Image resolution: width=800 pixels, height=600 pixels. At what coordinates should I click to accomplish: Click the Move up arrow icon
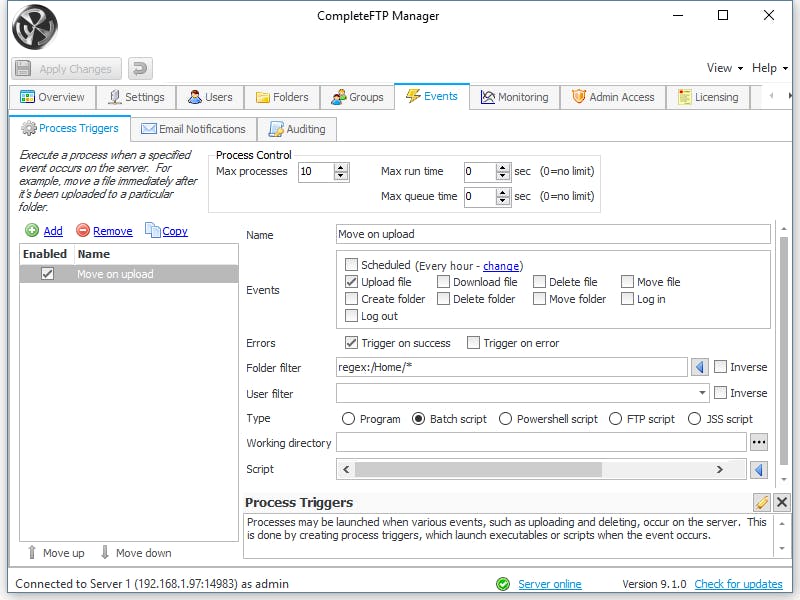click(32, 553)
